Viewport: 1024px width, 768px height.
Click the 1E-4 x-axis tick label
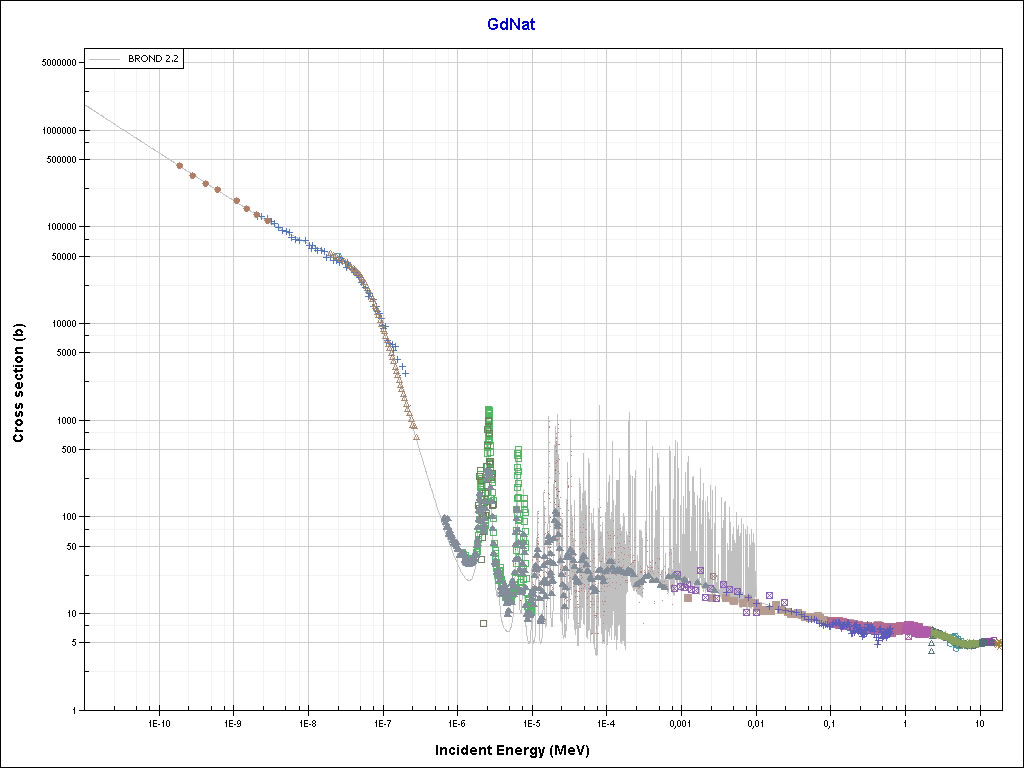click(x=605, y=722)
